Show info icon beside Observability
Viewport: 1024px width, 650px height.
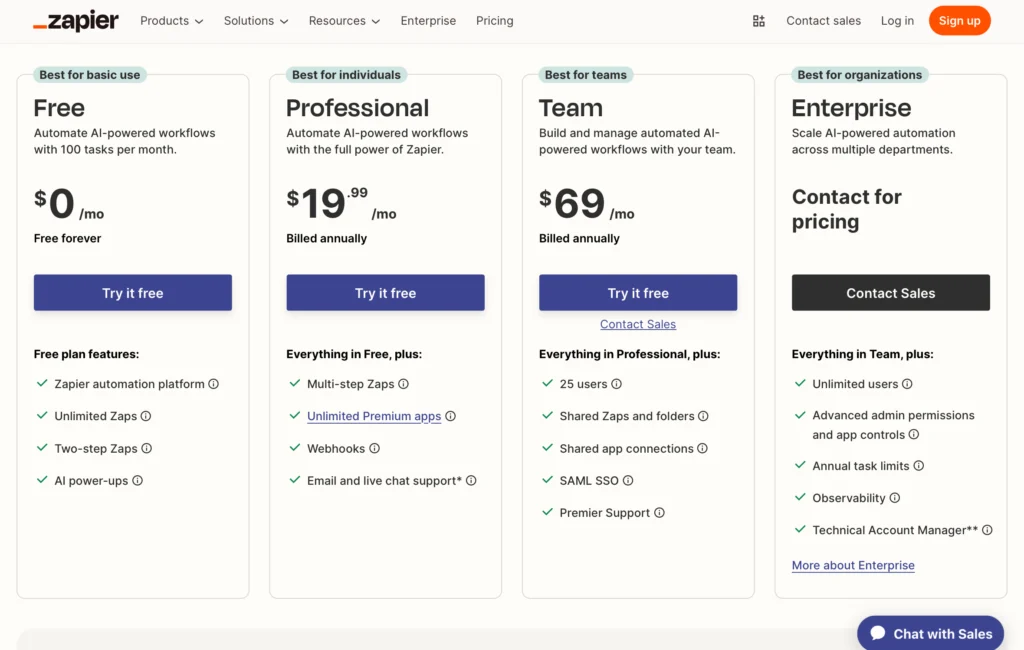click(x=895, y=498)
